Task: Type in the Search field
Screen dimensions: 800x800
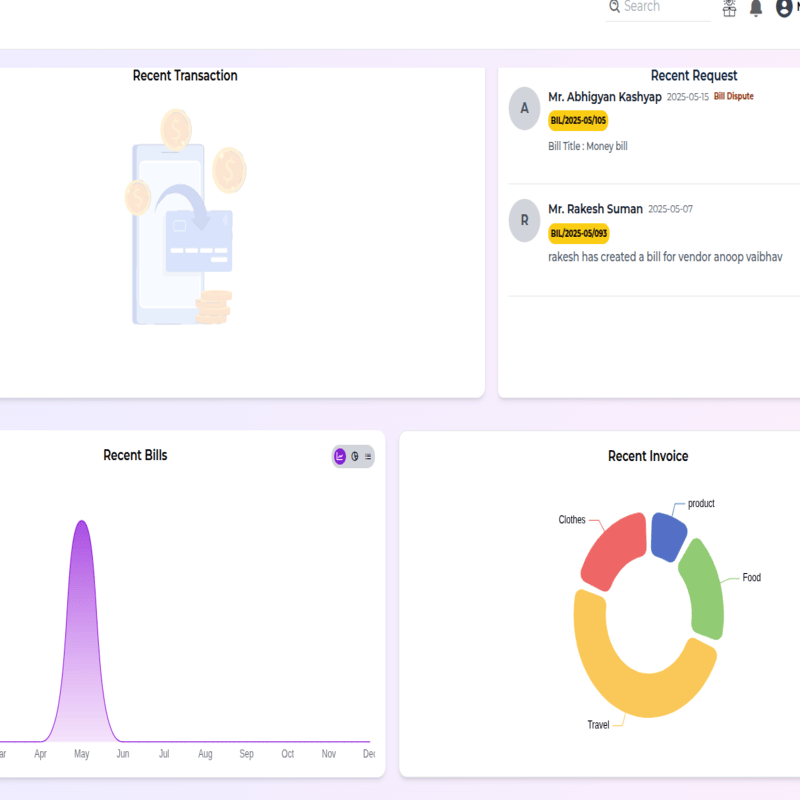Action: pyautogui.click(x=665, y=7)
